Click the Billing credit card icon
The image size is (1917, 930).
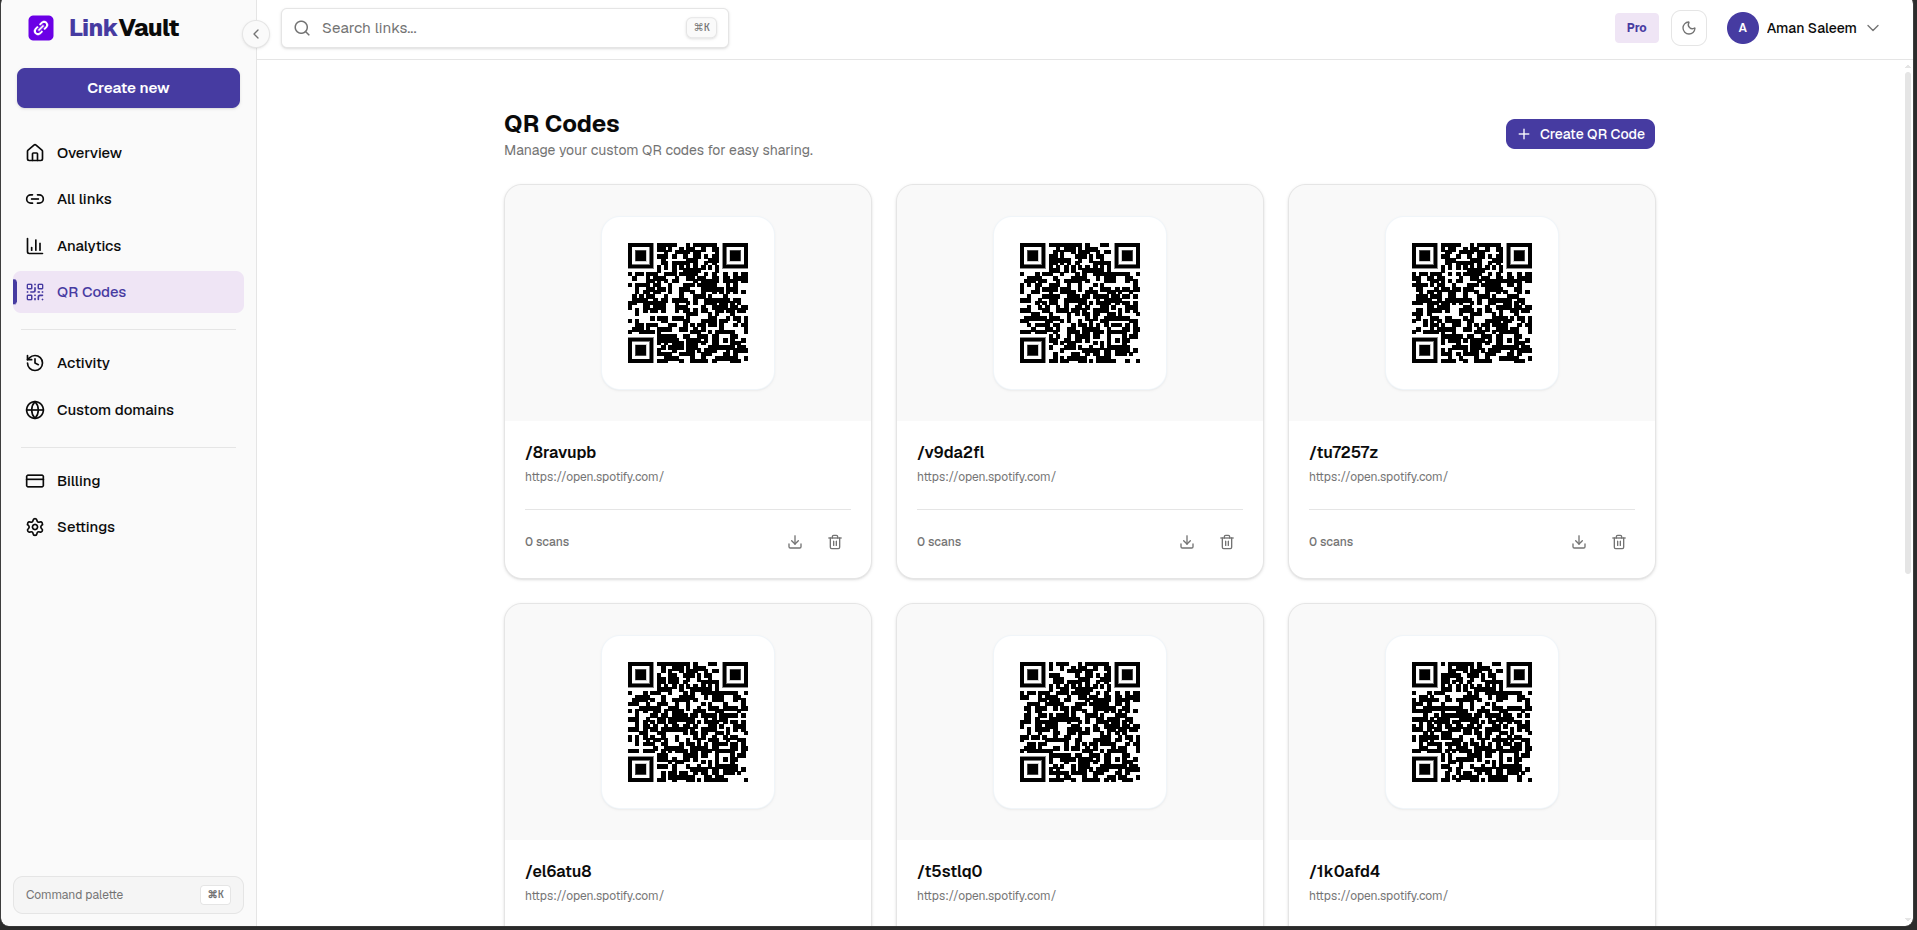[x=35, y=481]
